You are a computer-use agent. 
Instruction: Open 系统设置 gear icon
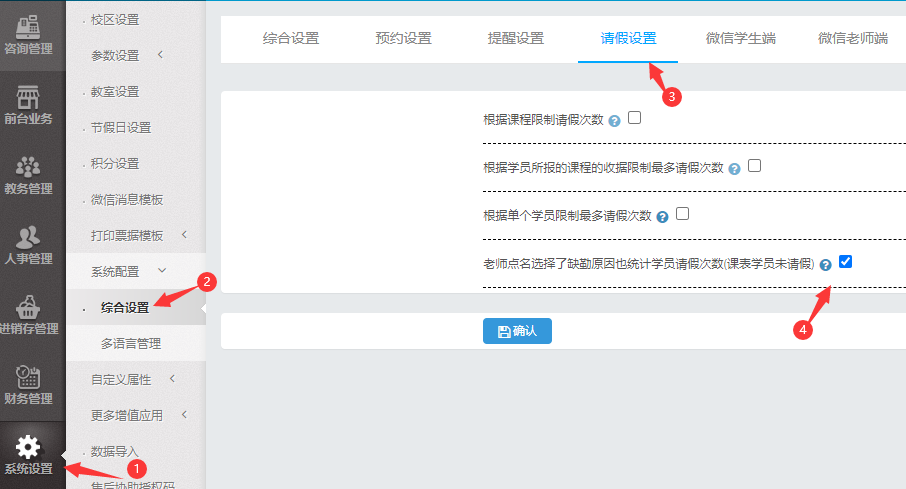28,447
